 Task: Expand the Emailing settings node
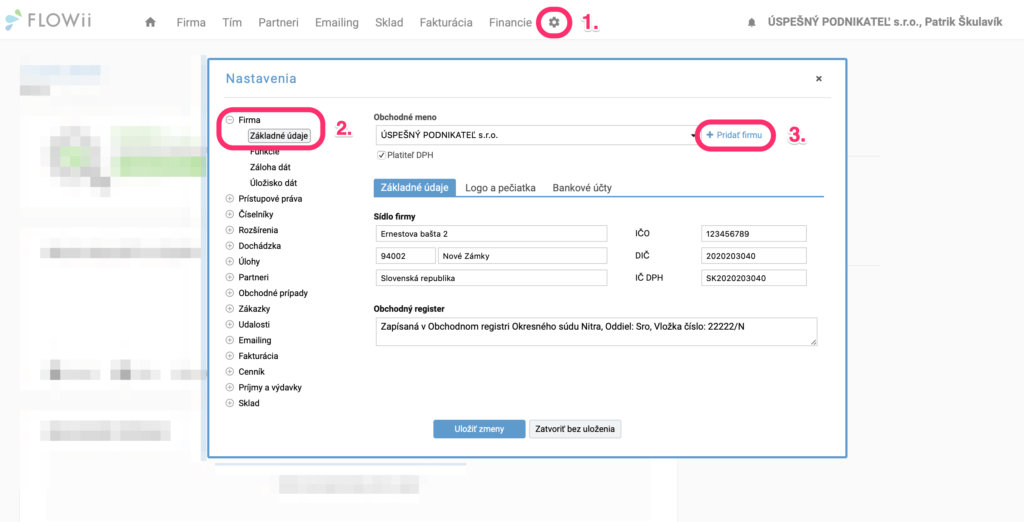click(229, 340)
